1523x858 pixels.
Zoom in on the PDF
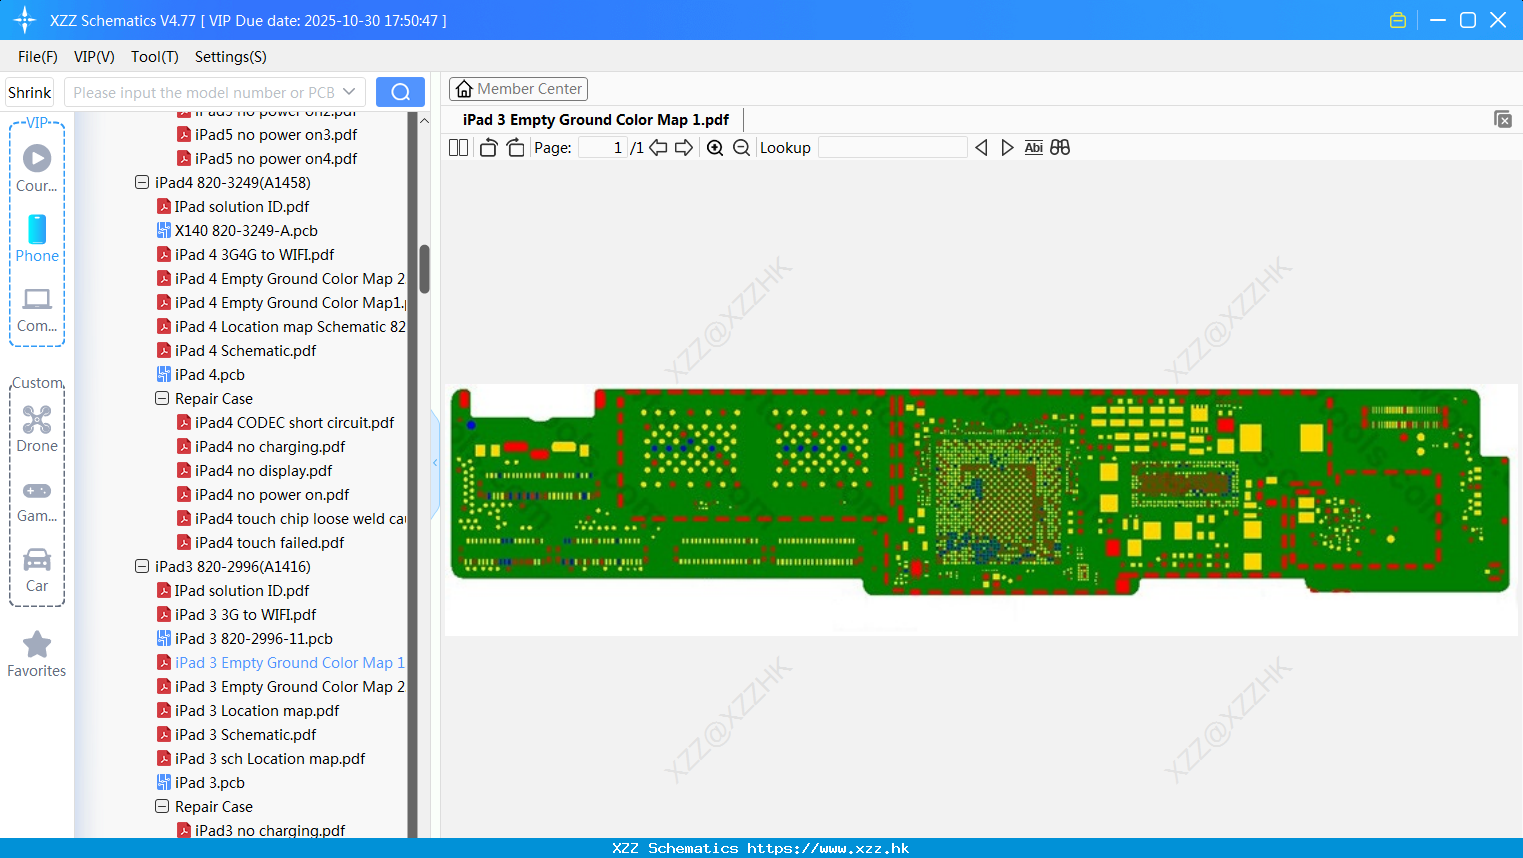point(715,148)
